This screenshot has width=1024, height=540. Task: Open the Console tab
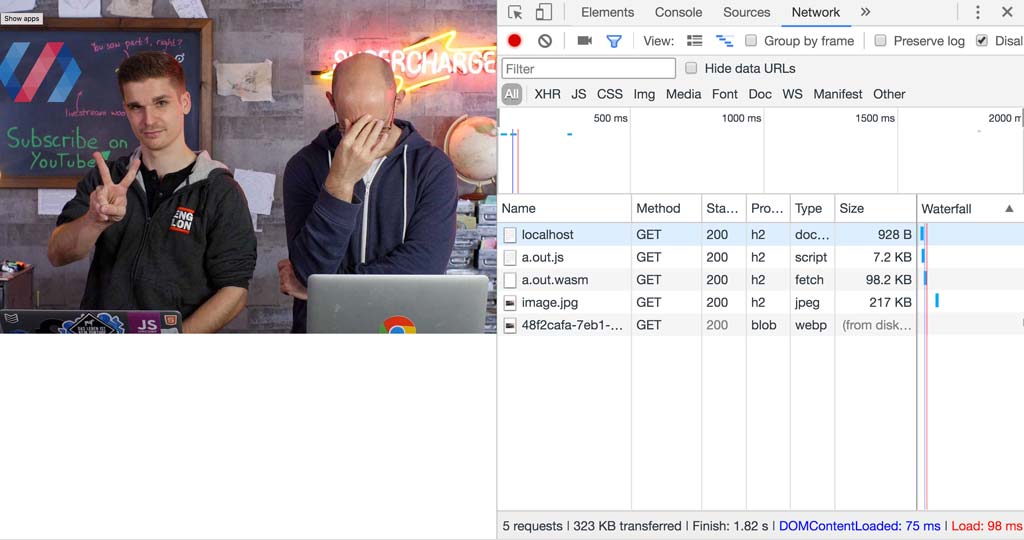(x=678, y=12)
